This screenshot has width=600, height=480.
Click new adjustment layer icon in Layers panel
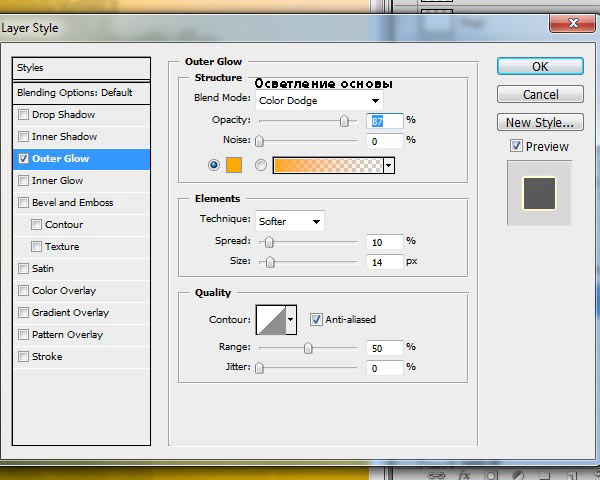coord(517,475)
